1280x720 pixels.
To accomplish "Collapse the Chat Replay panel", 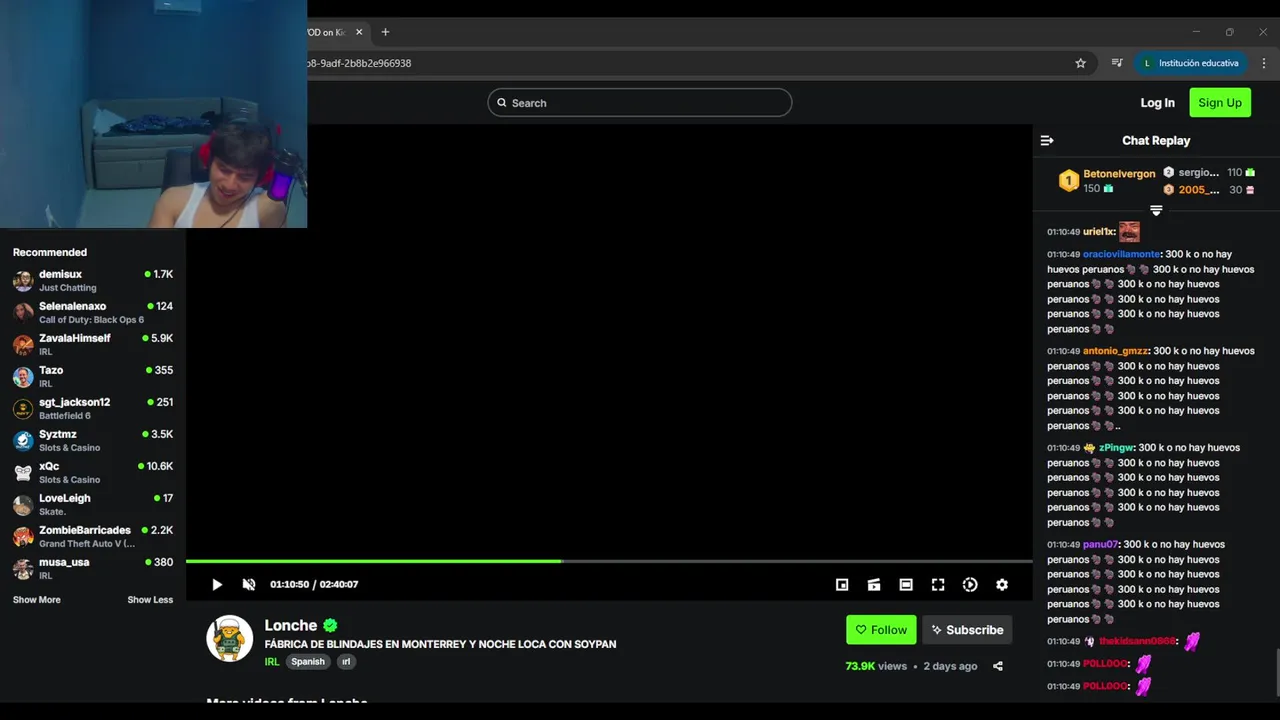I will coord(1047,141).
